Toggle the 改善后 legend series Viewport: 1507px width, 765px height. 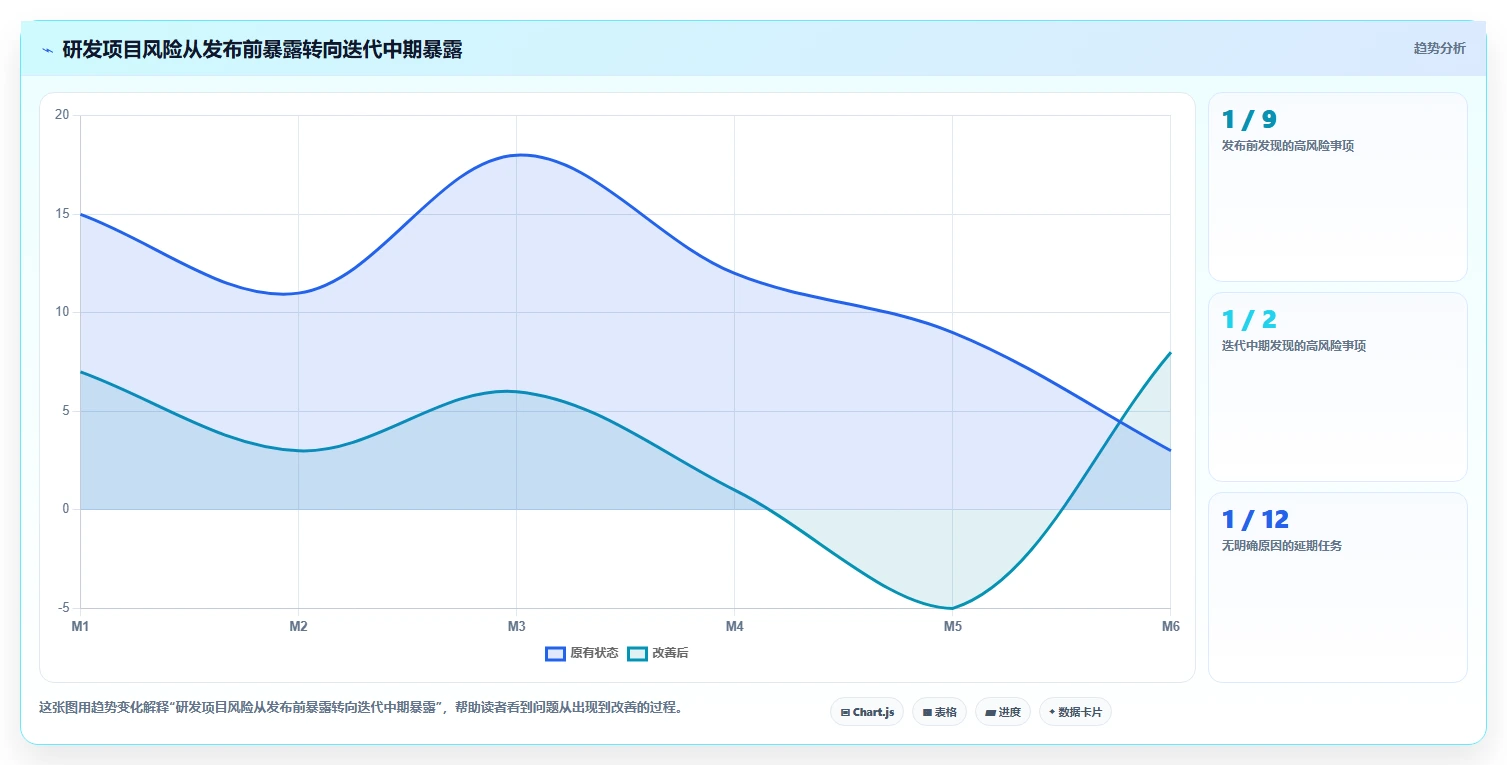pyautogui.click(x=658, y=653)
